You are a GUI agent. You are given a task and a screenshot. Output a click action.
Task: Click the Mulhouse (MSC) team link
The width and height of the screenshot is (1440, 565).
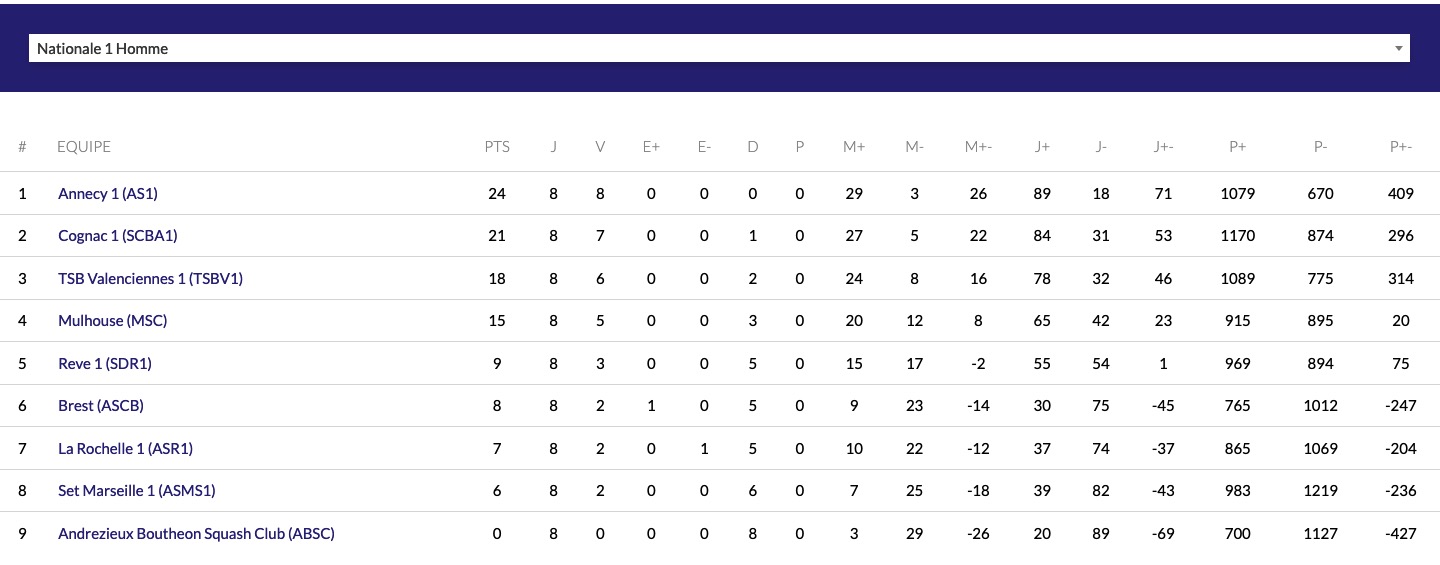tap(113, 321)
